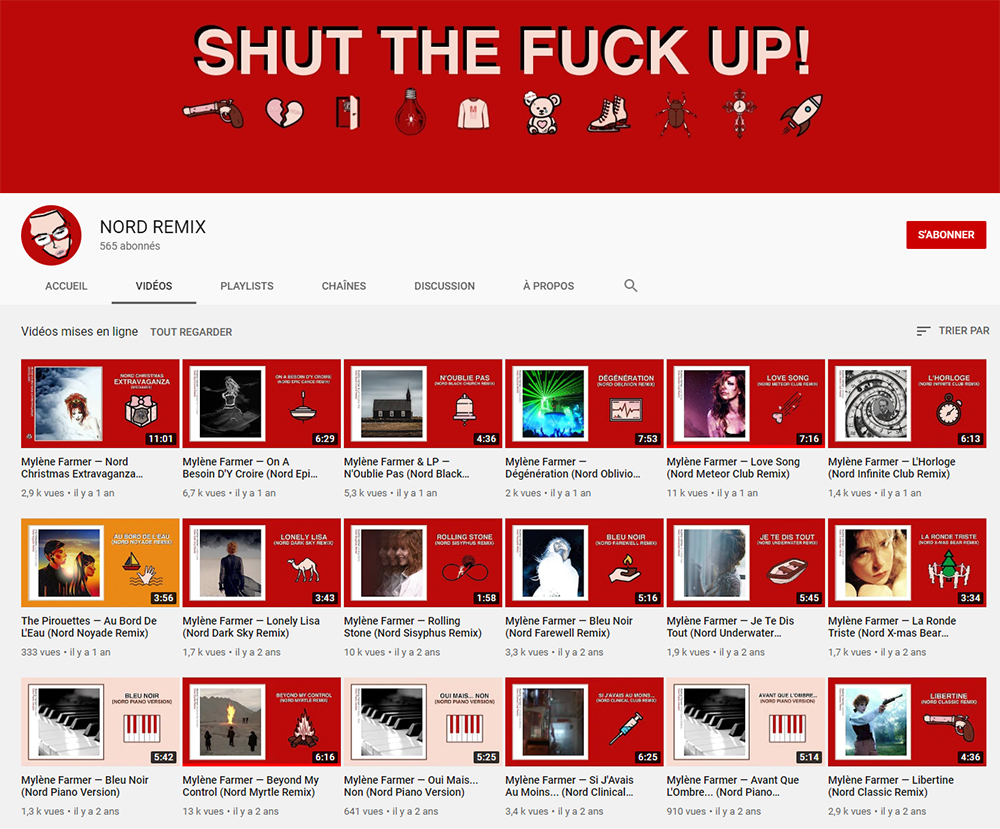Click the light bulb banner icon
Viewport: 1000px width, 829px height.
tap(410, 112)
